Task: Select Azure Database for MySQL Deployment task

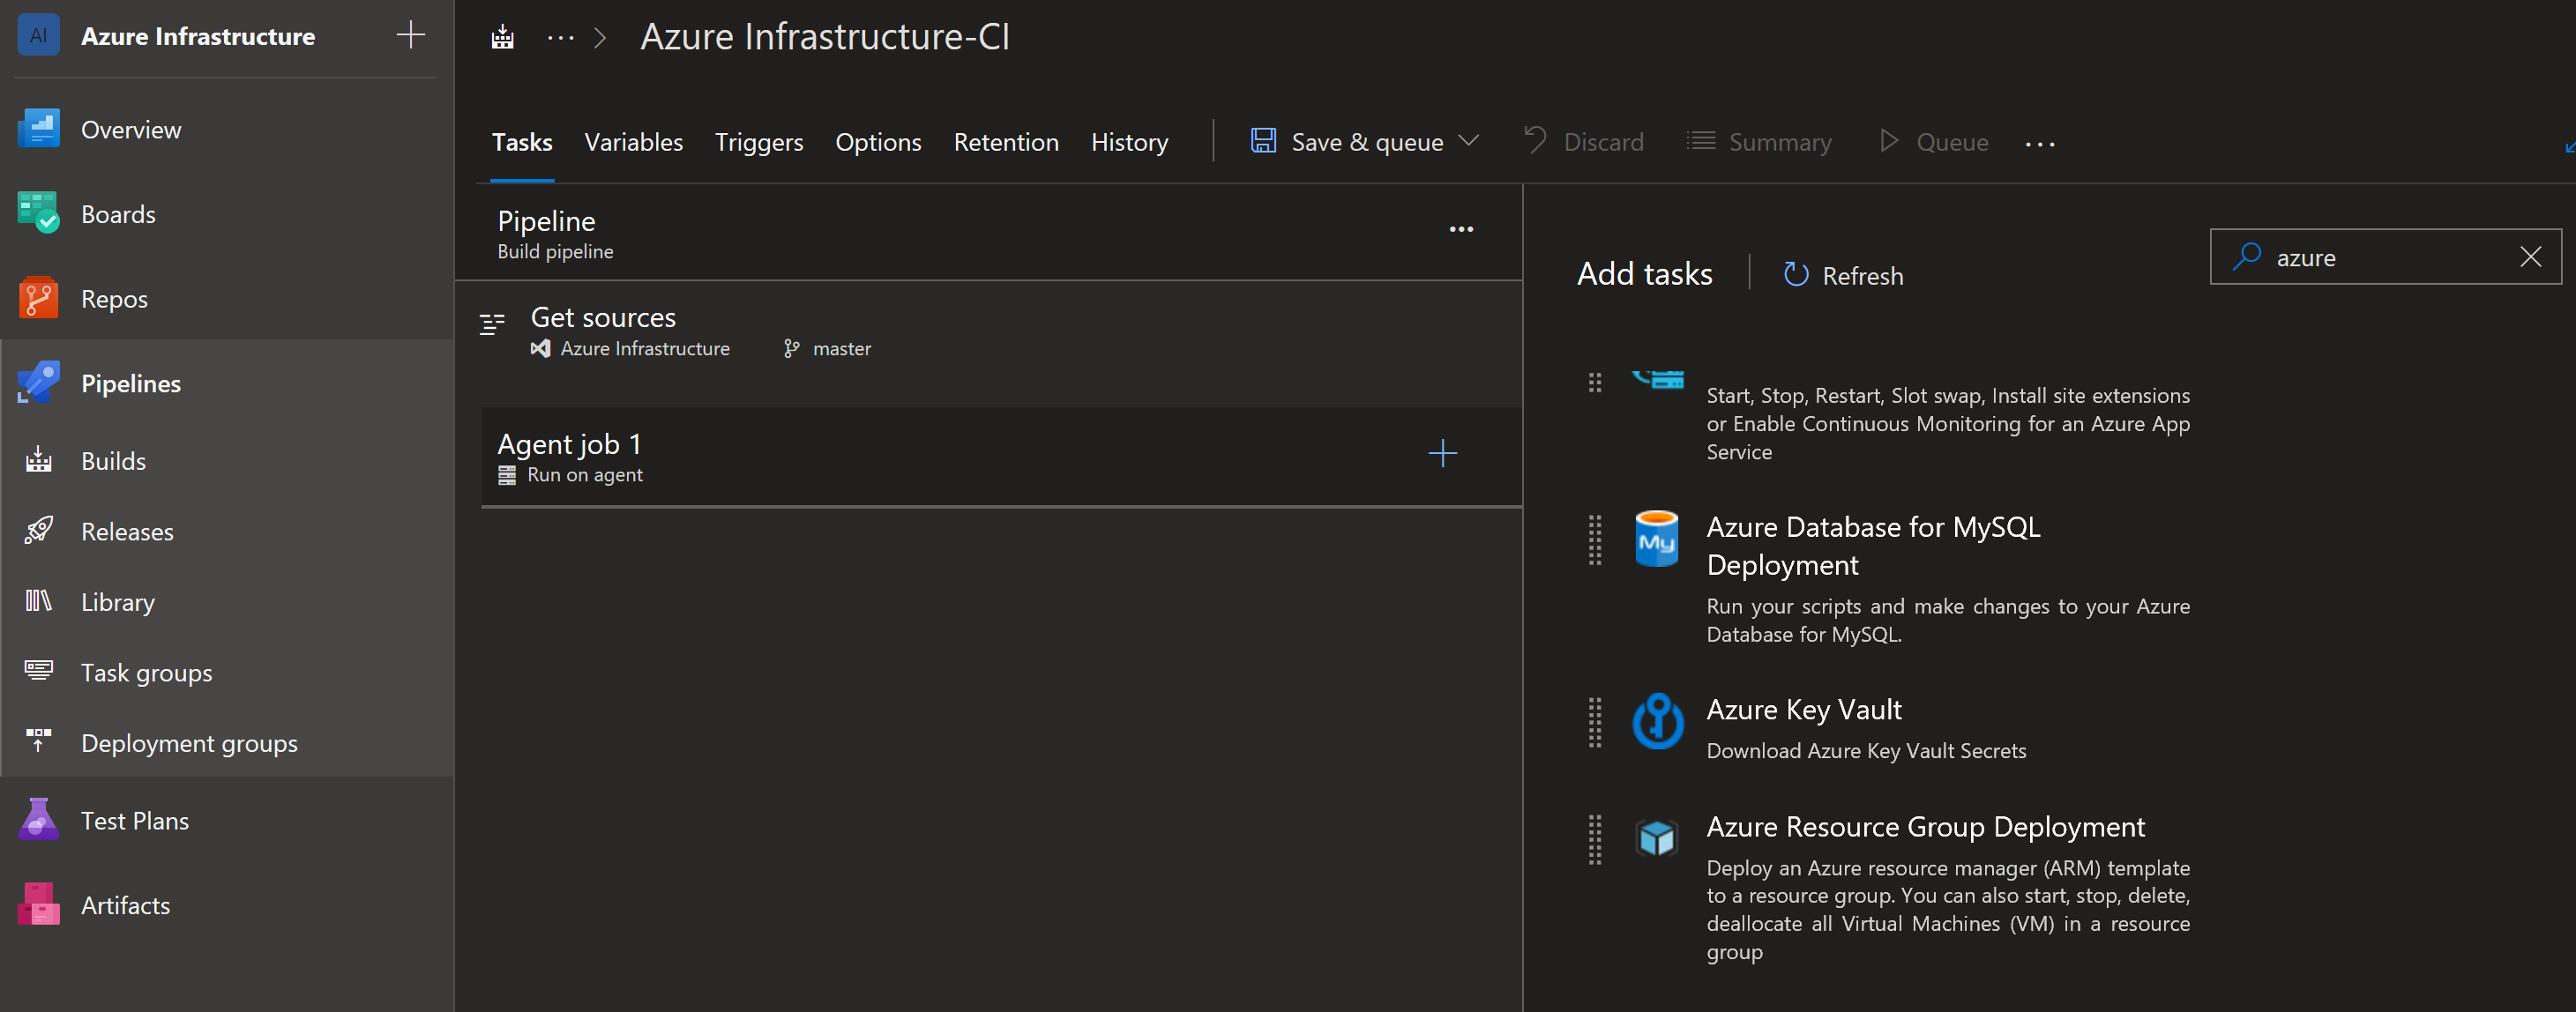Action: pos(1890,578)
